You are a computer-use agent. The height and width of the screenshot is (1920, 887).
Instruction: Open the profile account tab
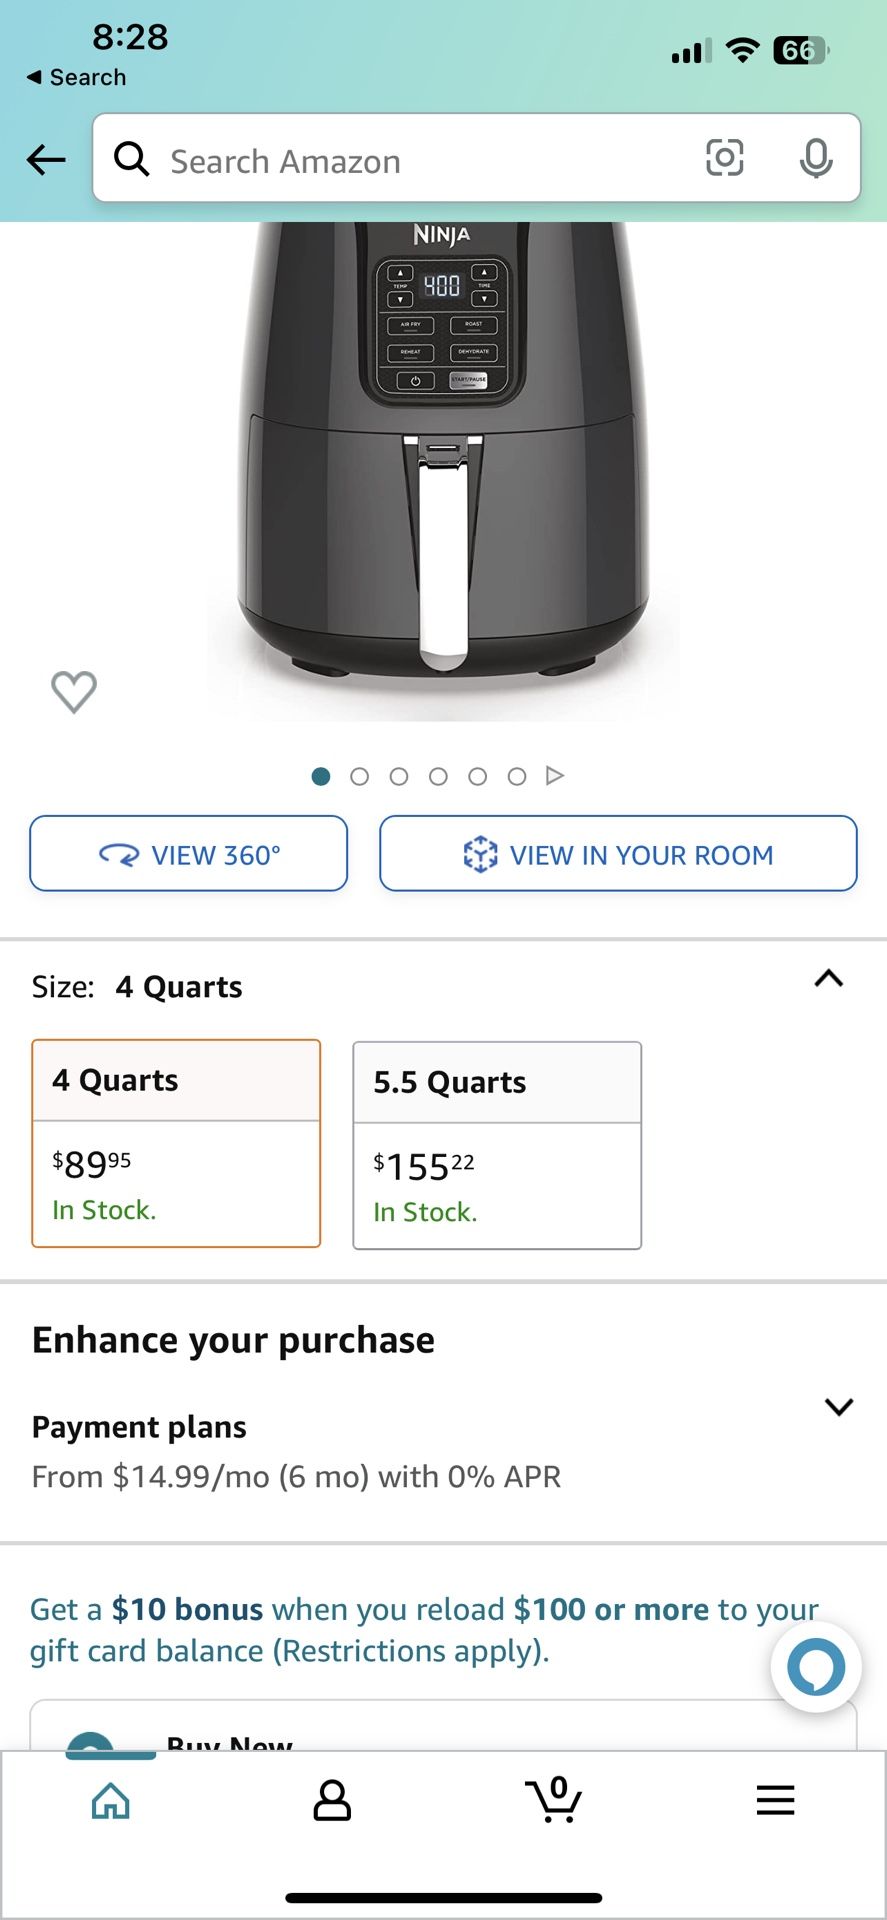(332, 1801)
